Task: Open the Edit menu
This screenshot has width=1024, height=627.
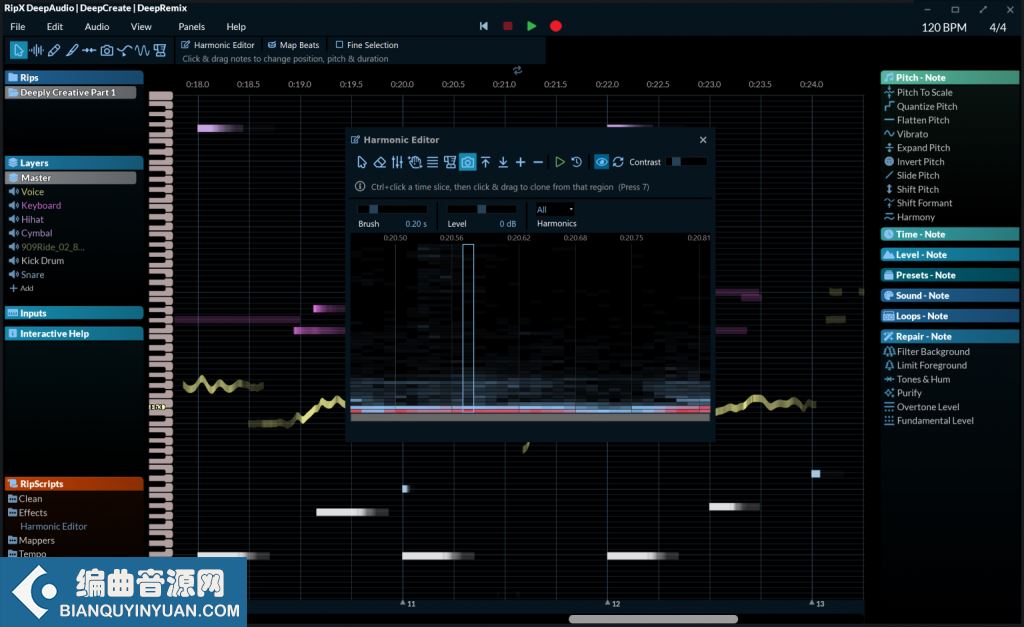Action: pos(55,27)
